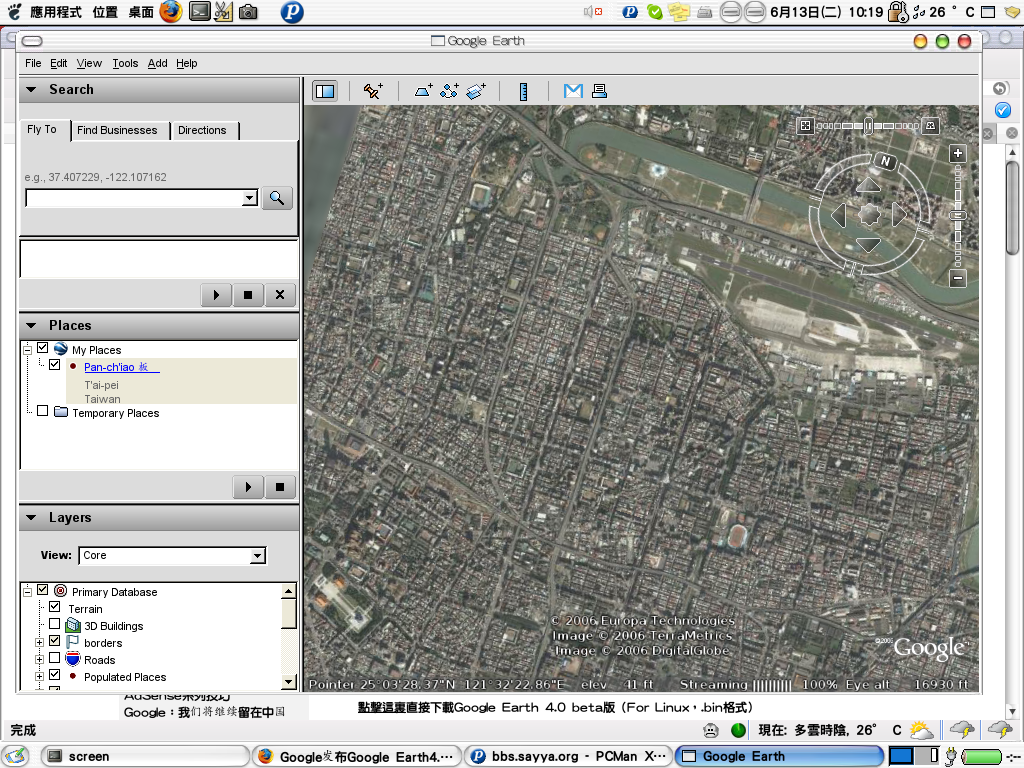Tilt the view toward horizon icon
1024x768 pixels.
(931, 125)
